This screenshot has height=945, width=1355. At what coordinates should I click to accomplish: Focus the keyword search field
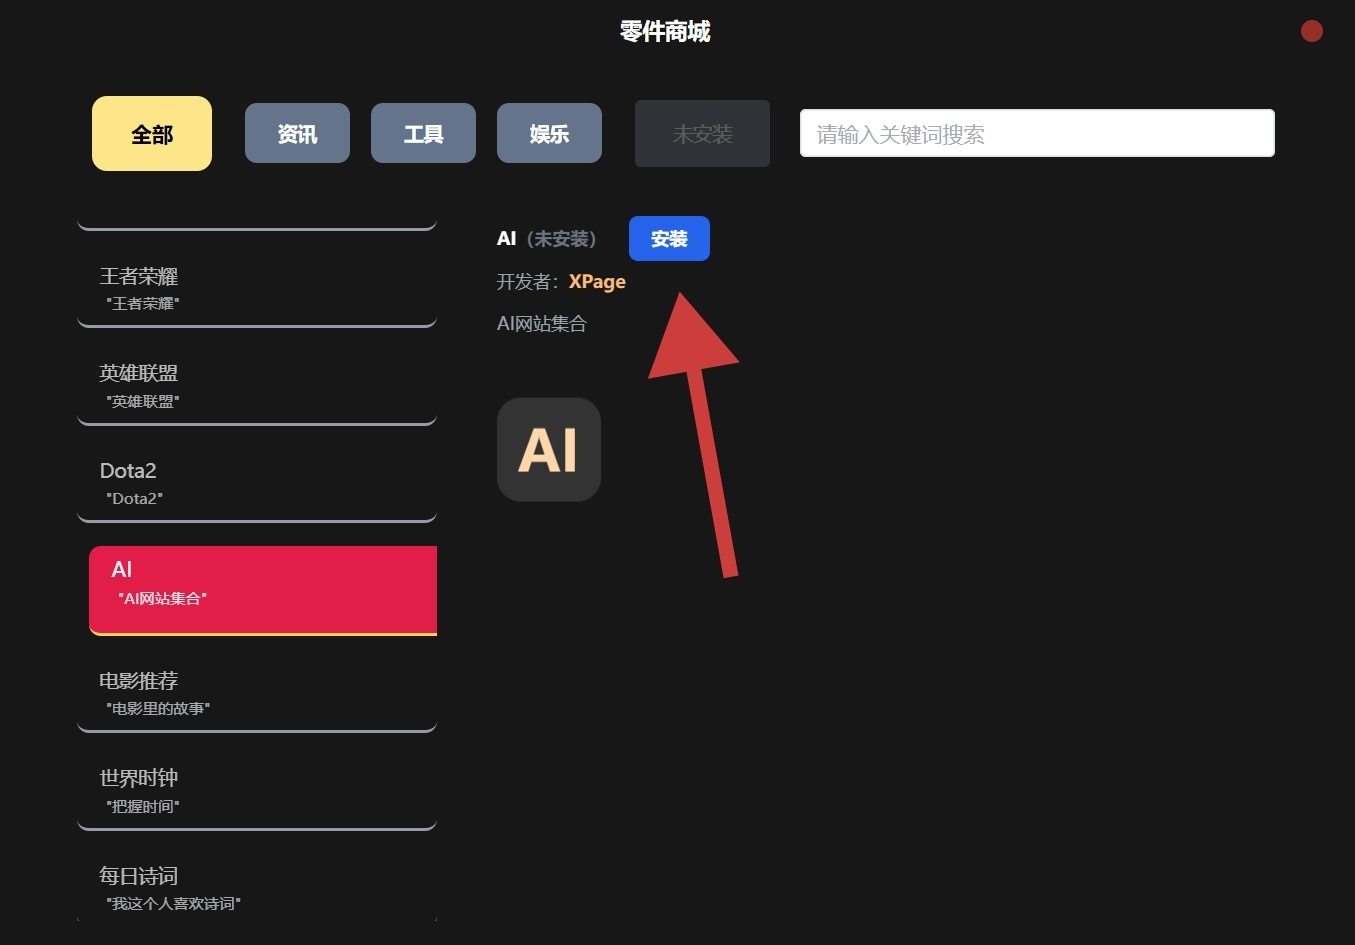(x=1037, y=133)
